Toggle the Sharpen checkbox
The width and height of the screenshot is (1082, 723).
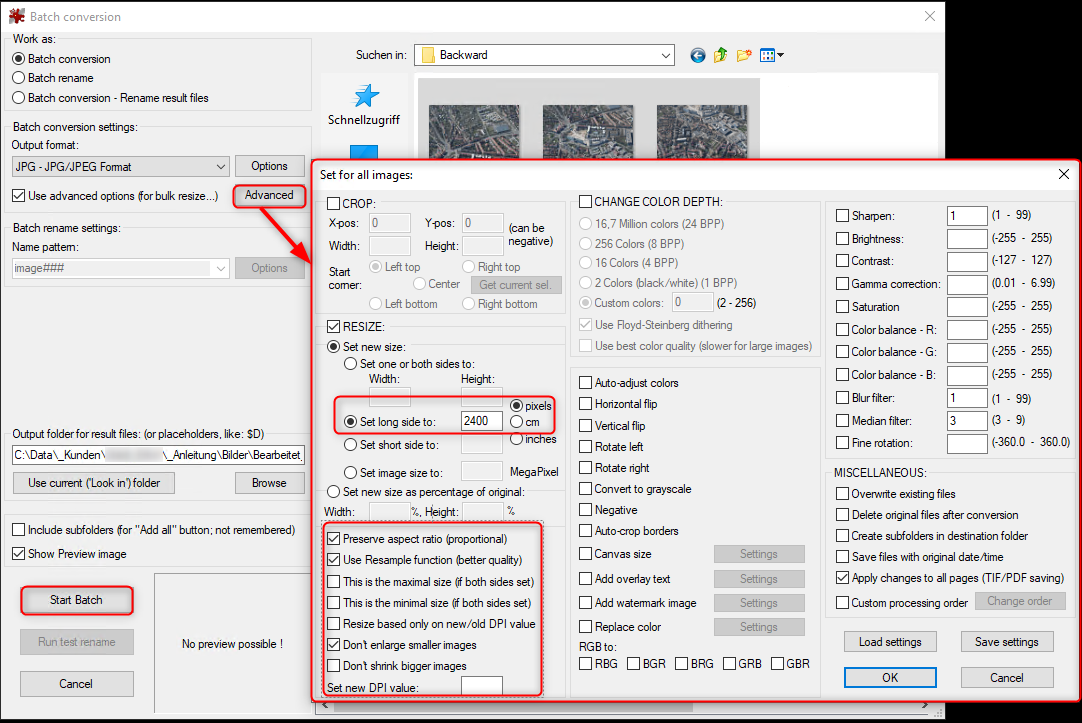click(841, 215)
